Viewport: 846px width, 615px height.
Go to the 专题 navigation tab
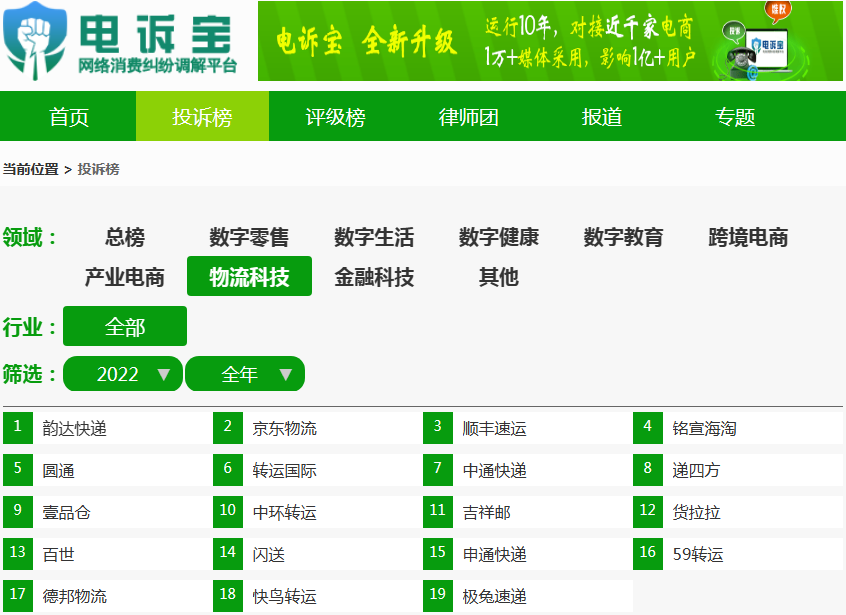click(735, 117)
